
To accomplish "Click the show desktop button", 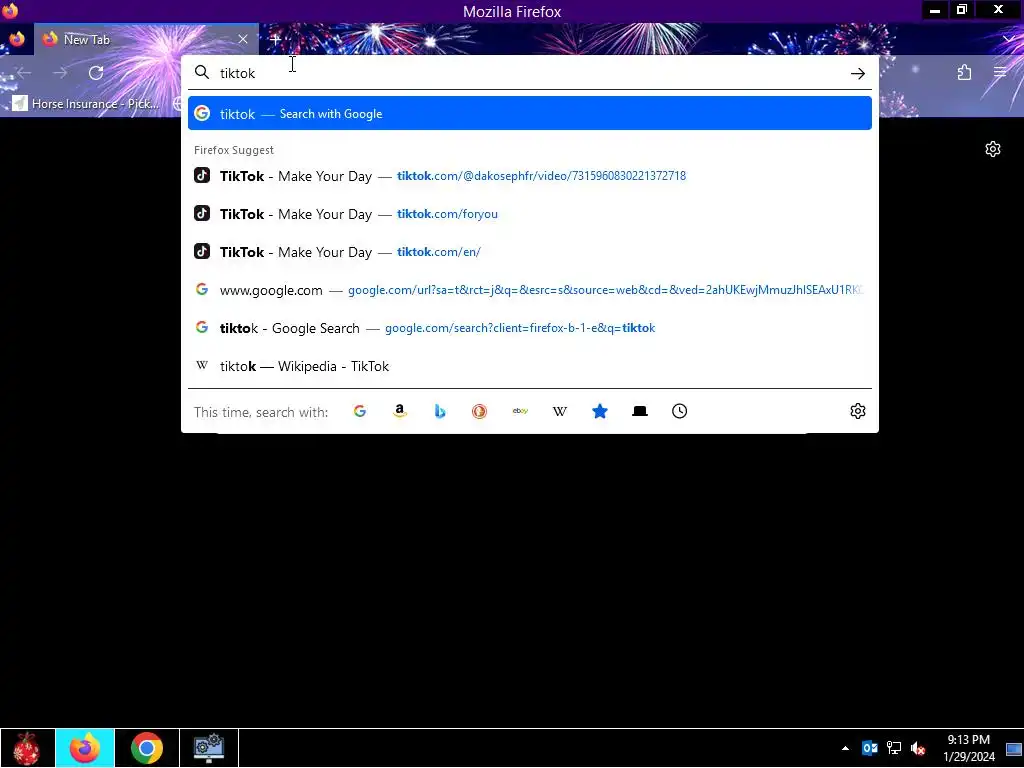I will coord(1014,748).
